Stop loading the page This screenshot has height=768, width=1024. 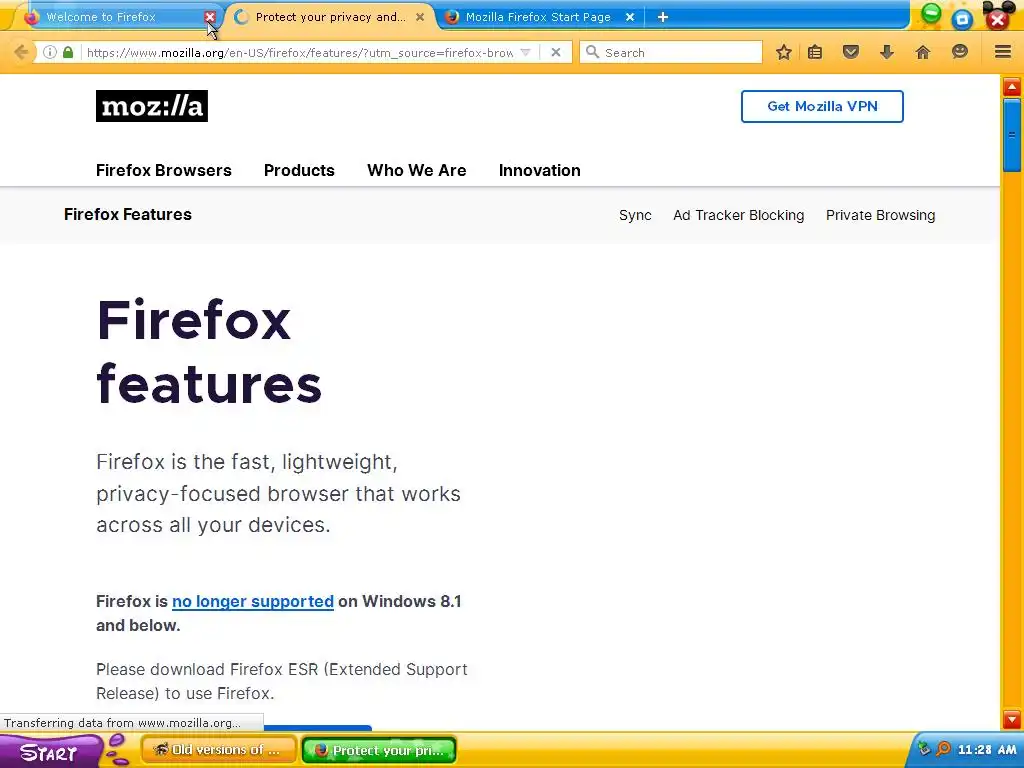click(x=556, y=52)
